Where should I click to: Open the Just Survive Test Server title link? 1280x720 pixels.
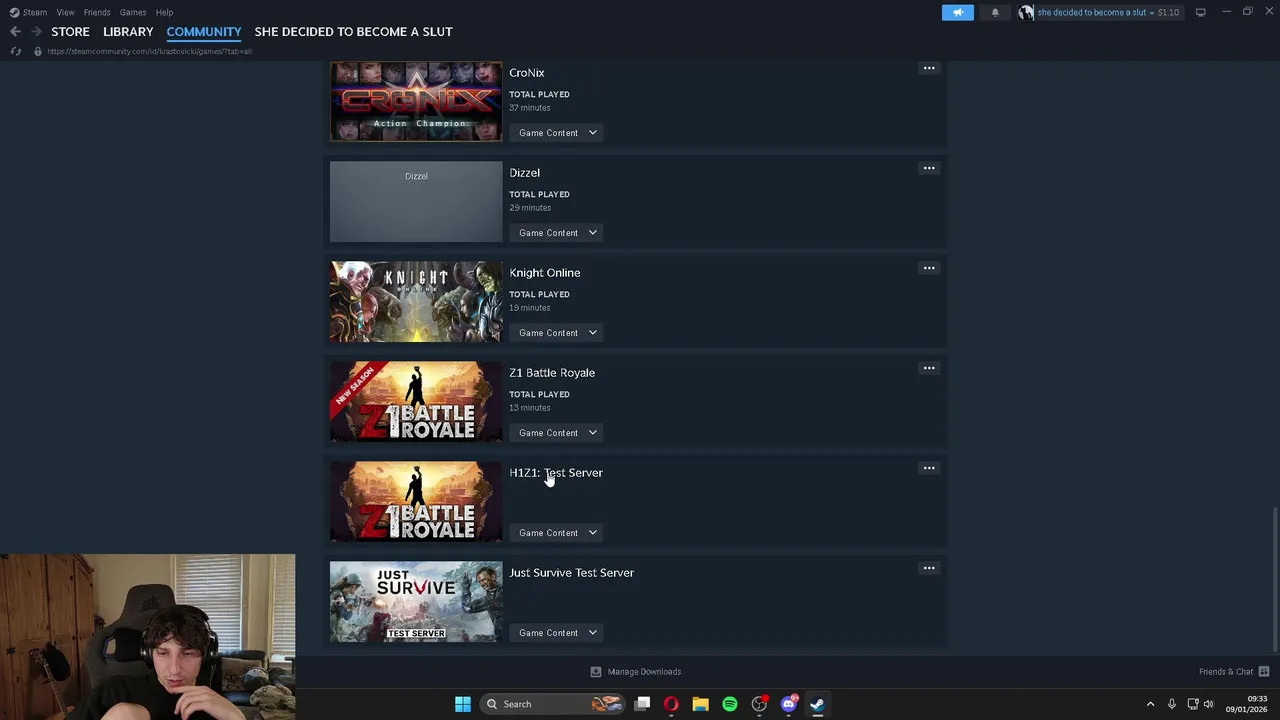[572, 573]
